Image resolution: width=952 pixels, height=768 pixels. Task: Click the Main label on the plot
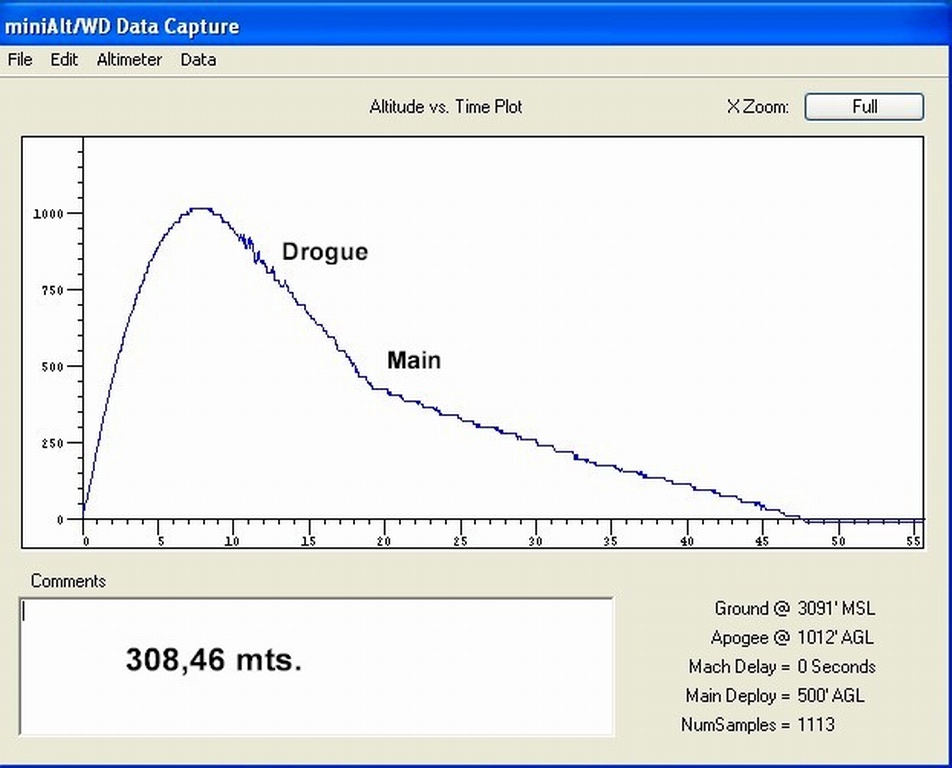tap(414, 360)
